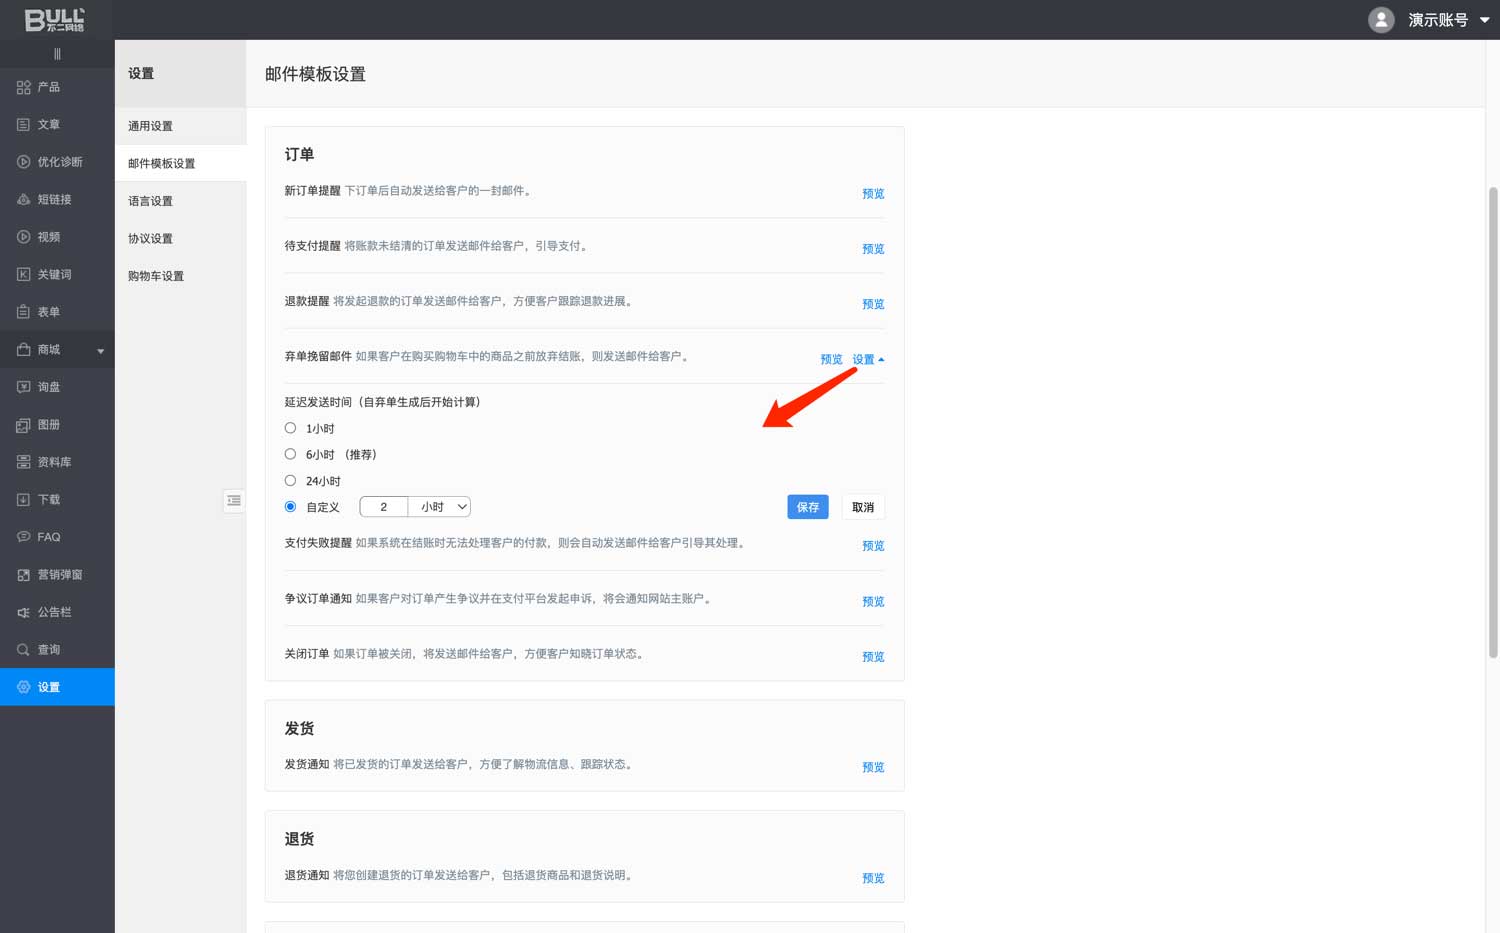Click the 营销弹窗 sidebar icon
Viewport: 1500px width, 933px height.
click(24, 575)
